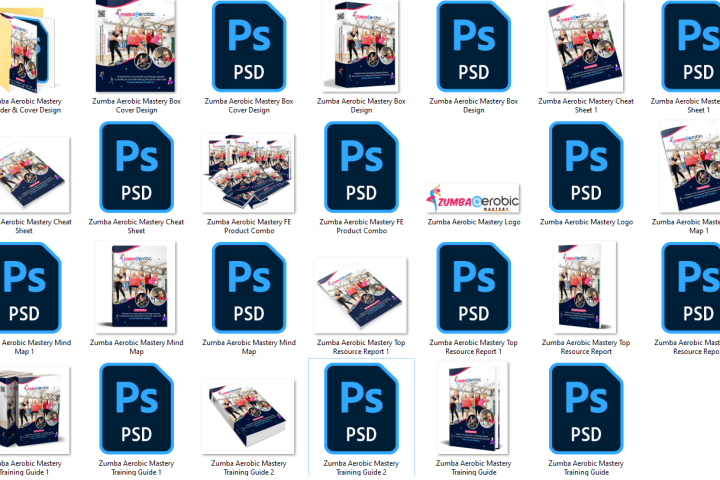This screenshot has height=480, width=720.
Task: Select the Box Design PSD file icon
Action: click(x=473, y=46)
